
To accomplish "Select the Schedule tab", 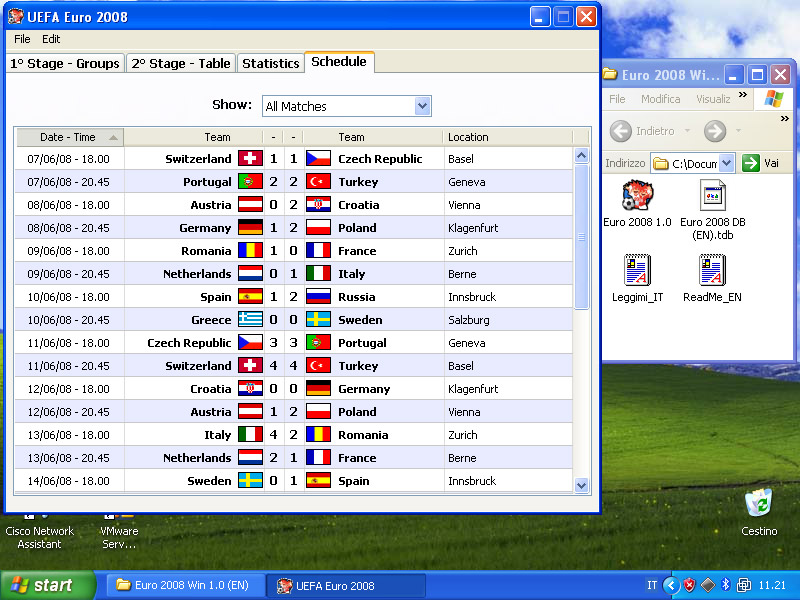I will coord(339,62).
